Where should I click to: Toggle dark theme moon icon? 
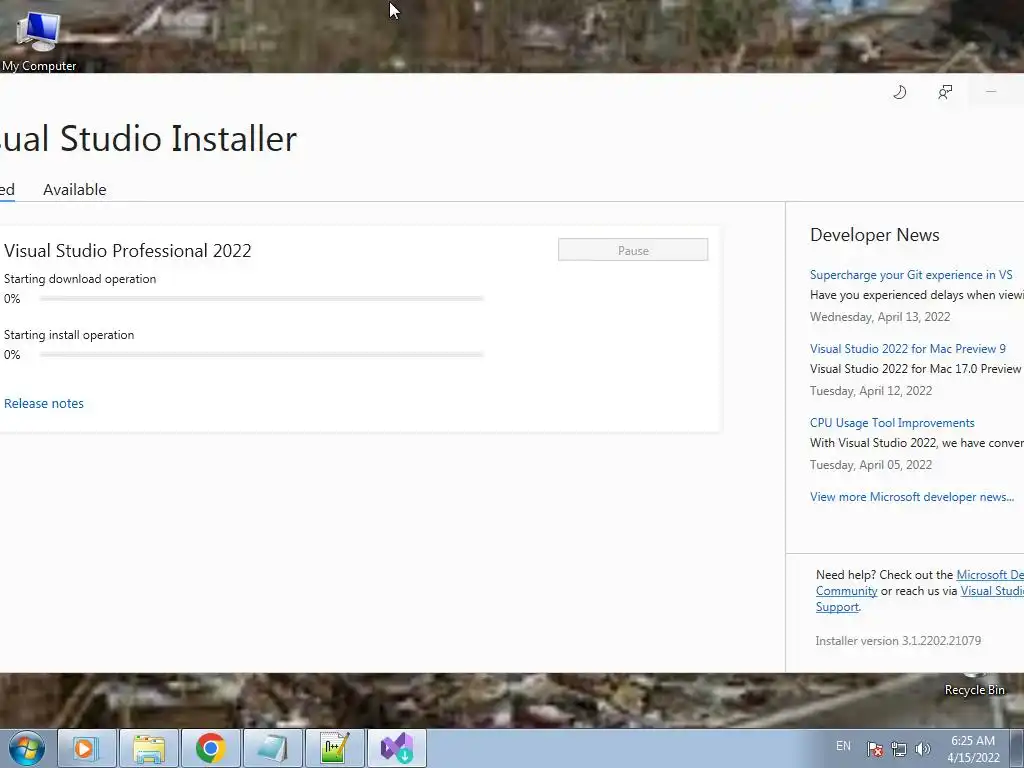[x=899, y=92]
